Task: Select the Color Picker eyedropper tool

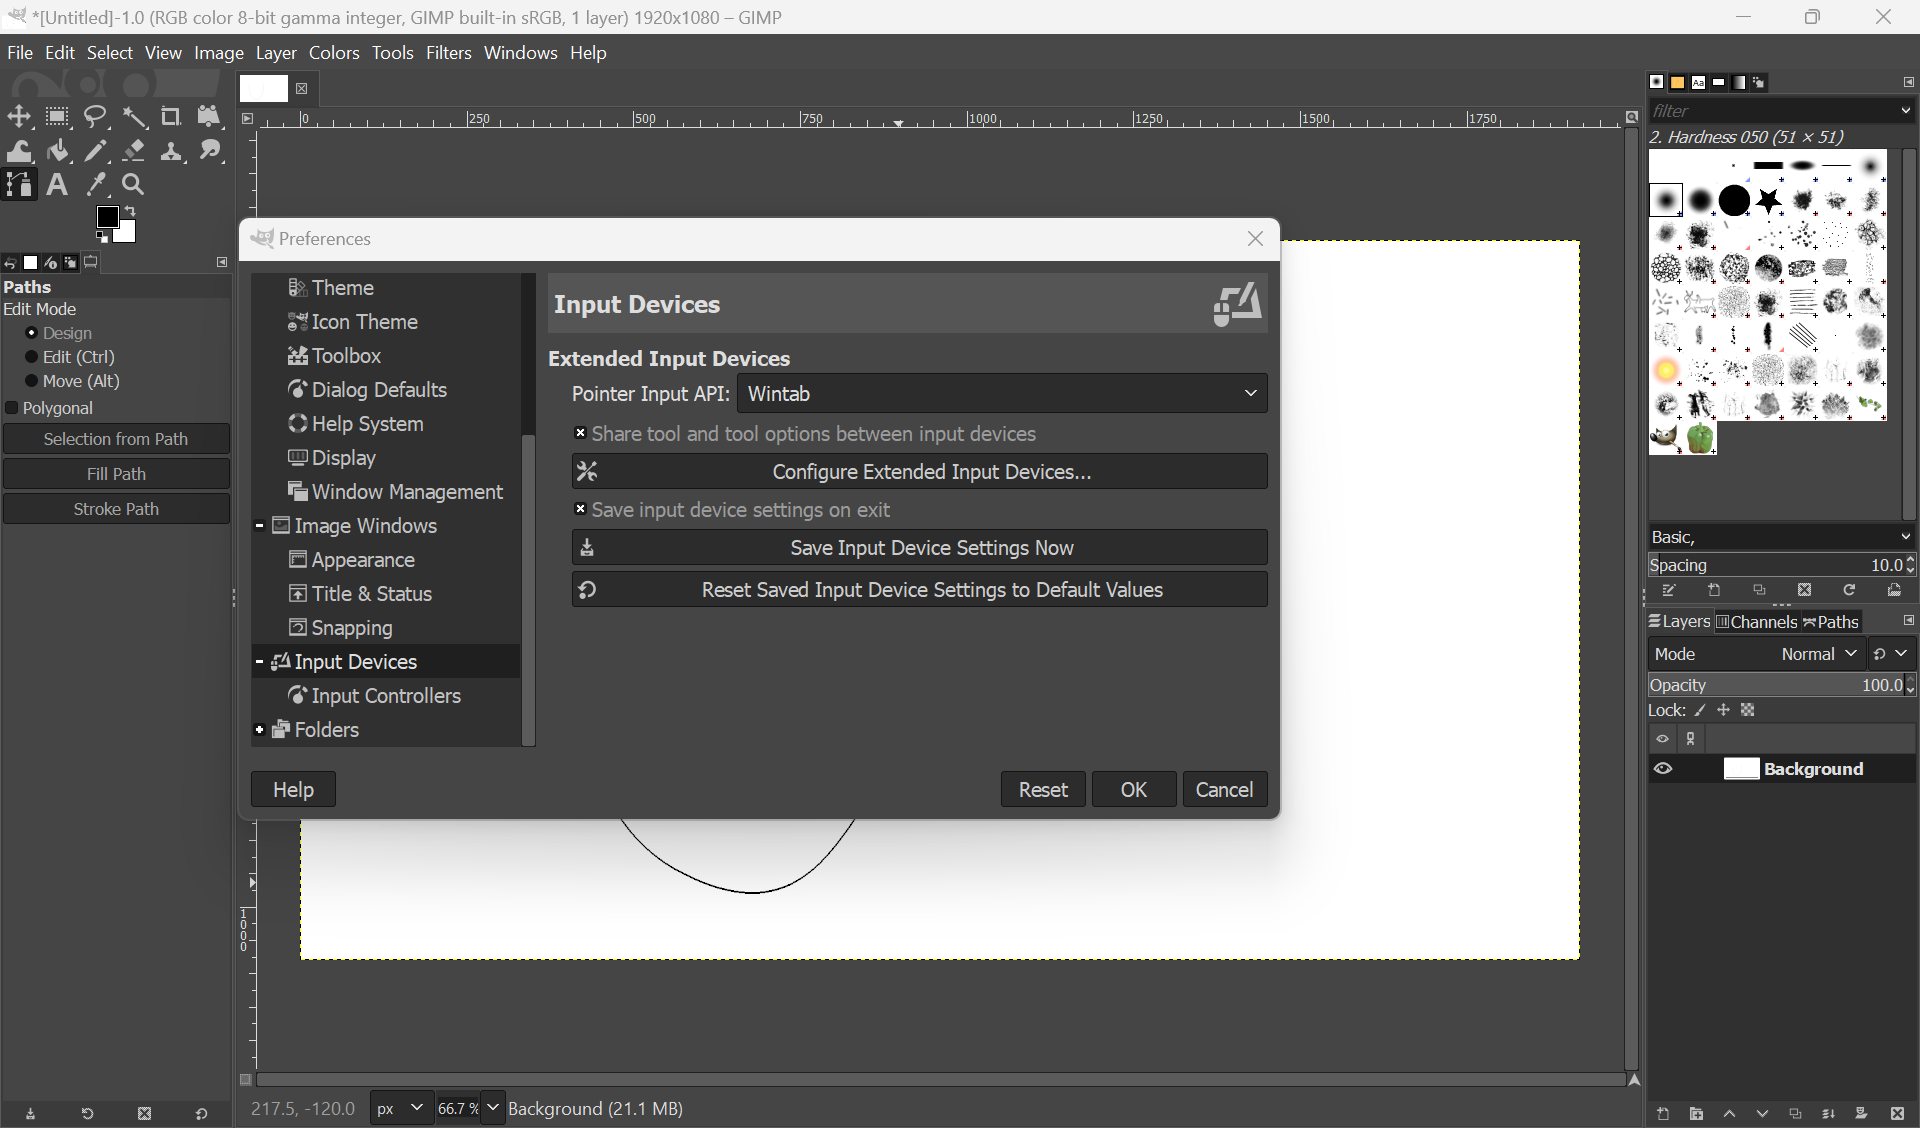Action: [x=96, y=185]
